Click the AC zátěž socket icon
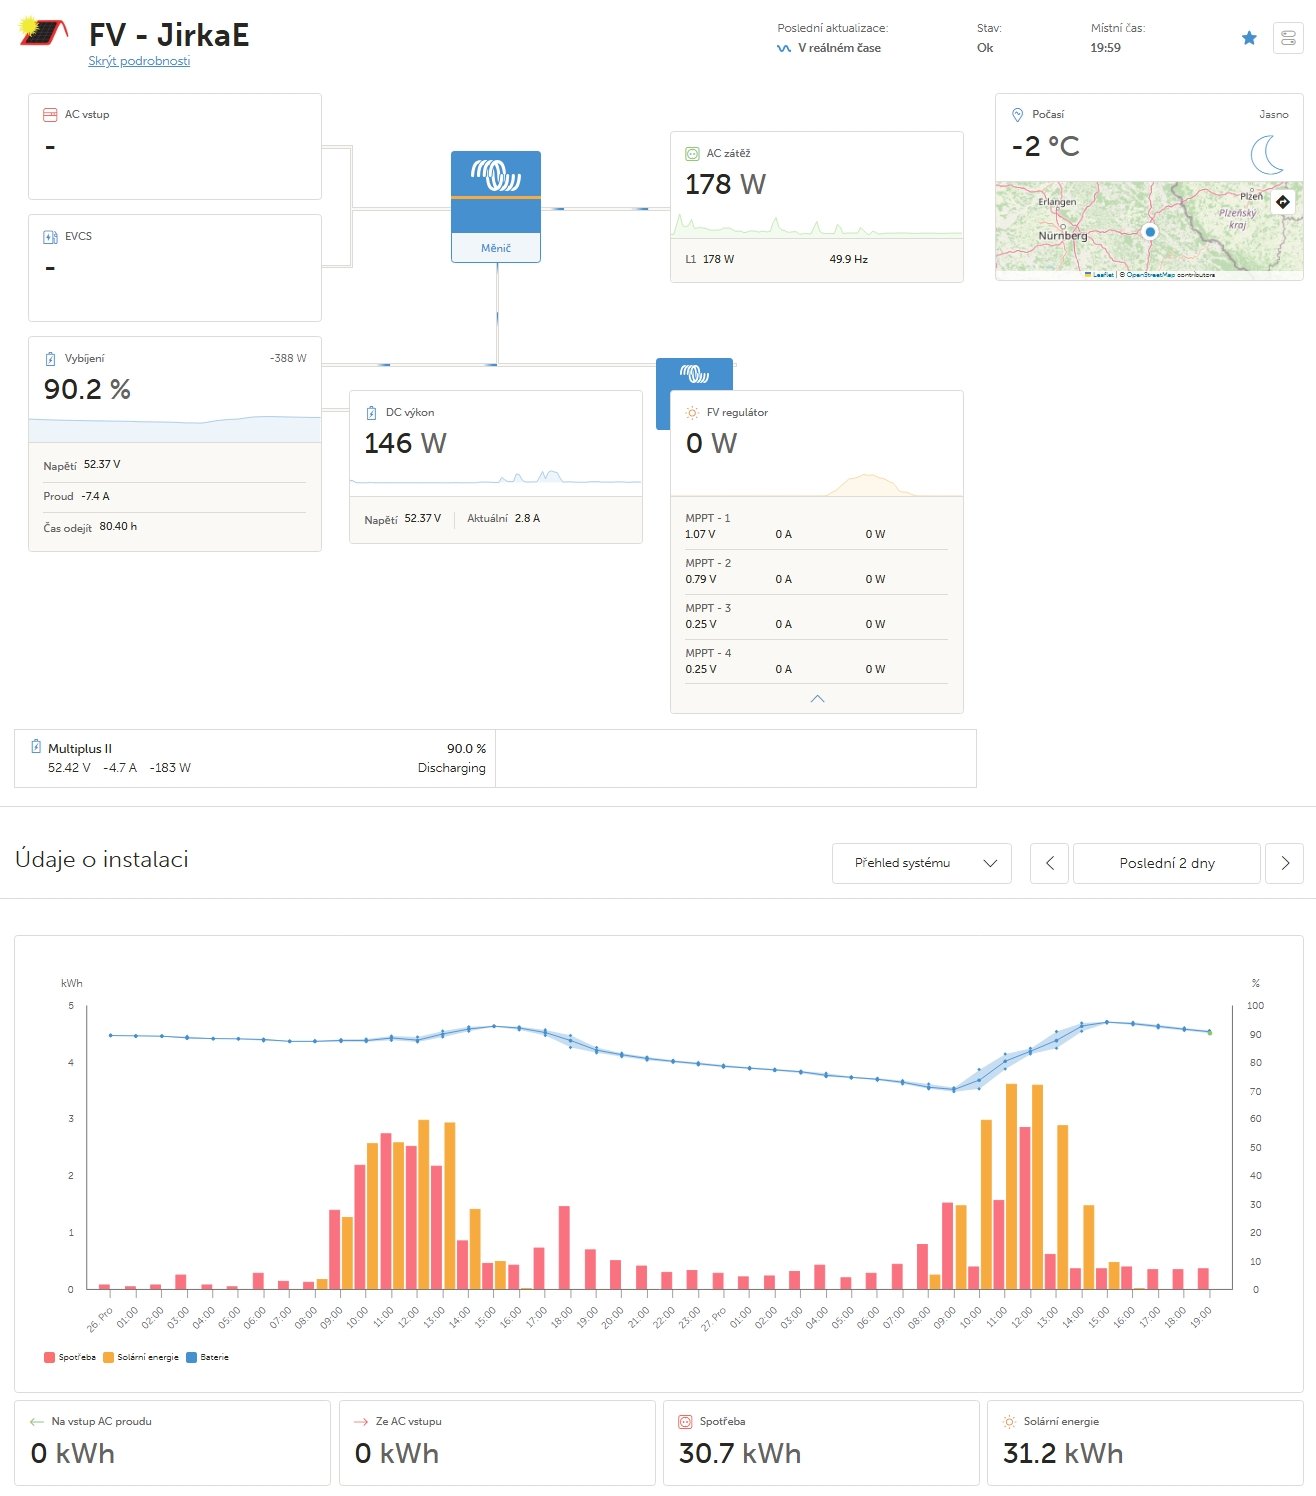The image size is (1316, 1496). point(692,153)
